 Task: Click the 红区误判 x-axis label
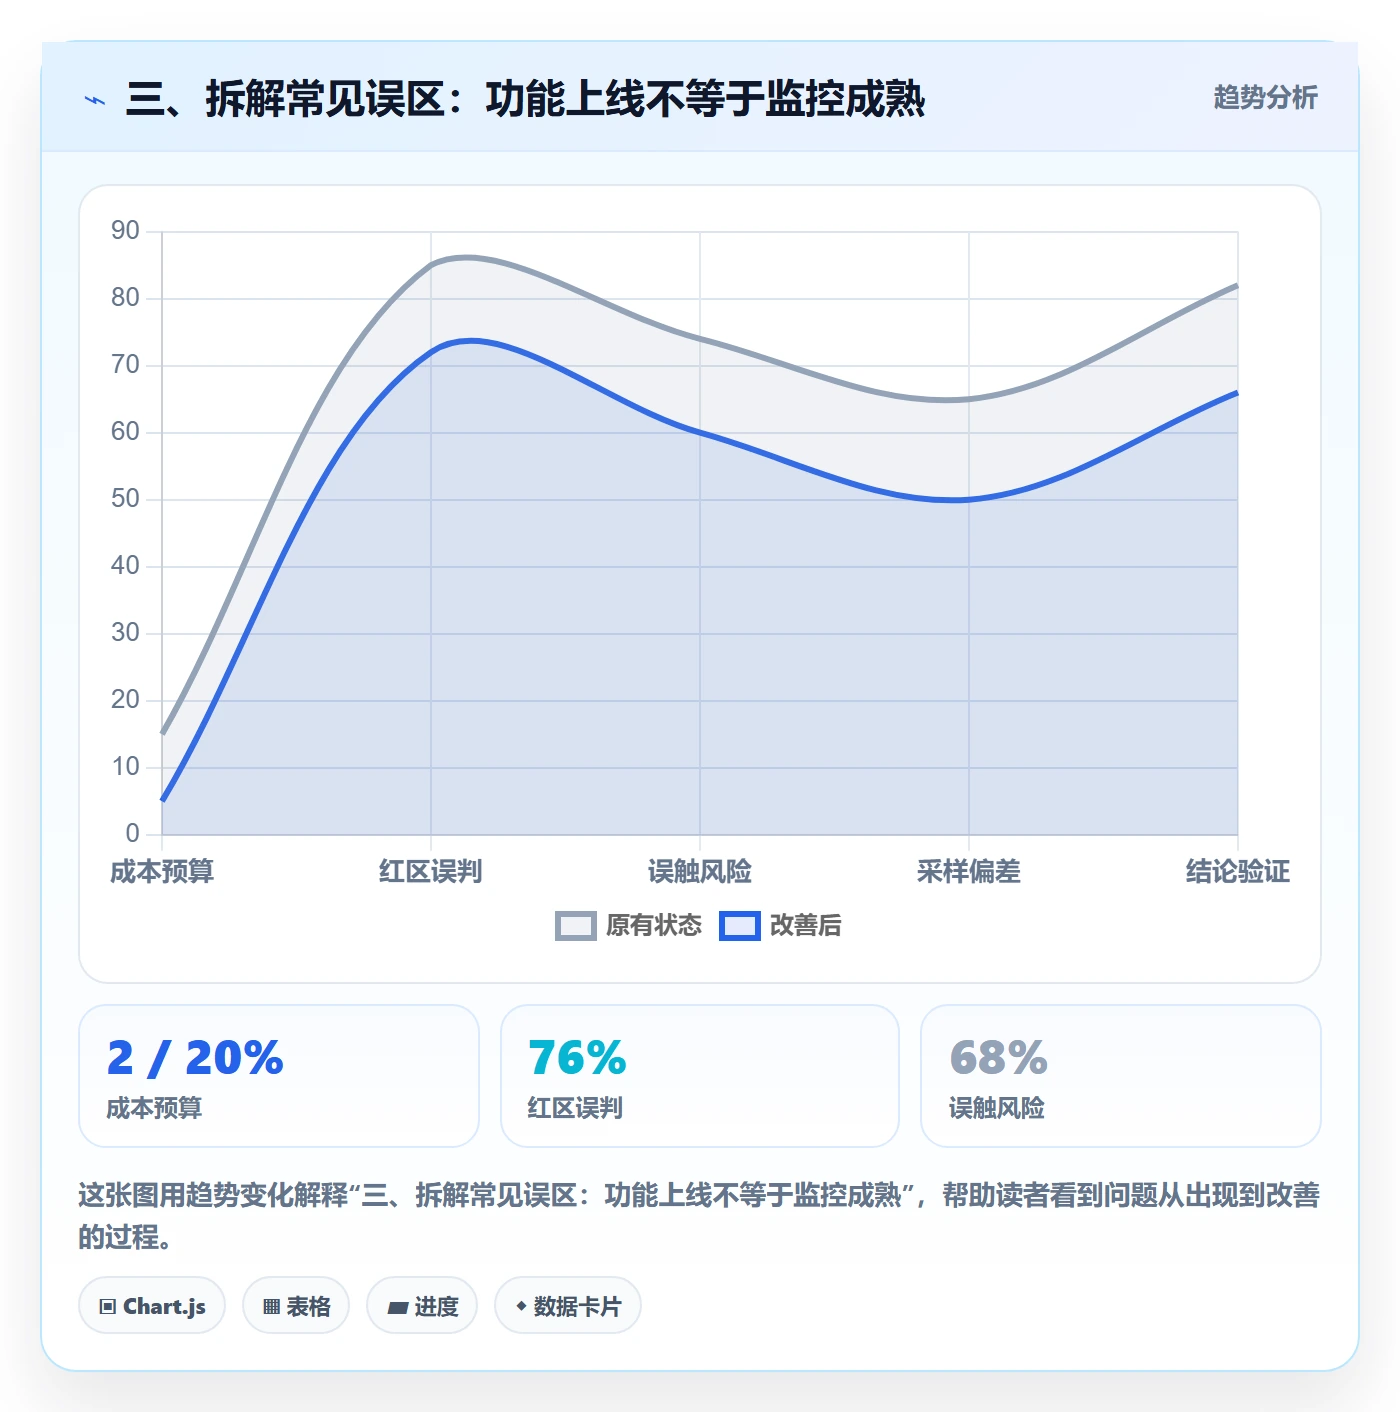[431, 872]
